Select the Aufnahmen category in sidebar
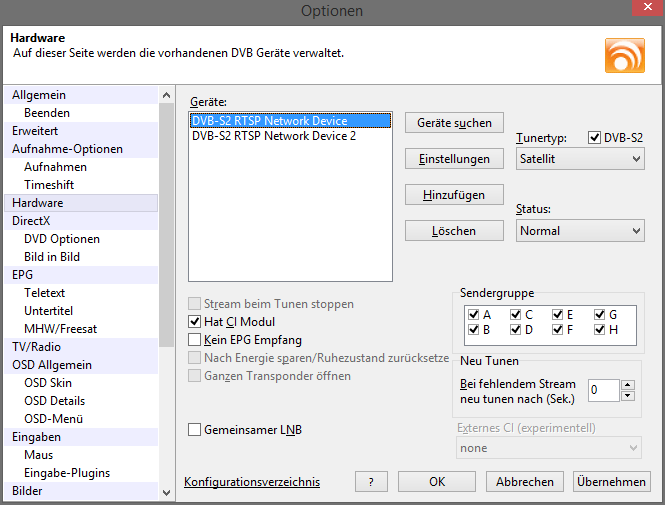 click(55, 167)
